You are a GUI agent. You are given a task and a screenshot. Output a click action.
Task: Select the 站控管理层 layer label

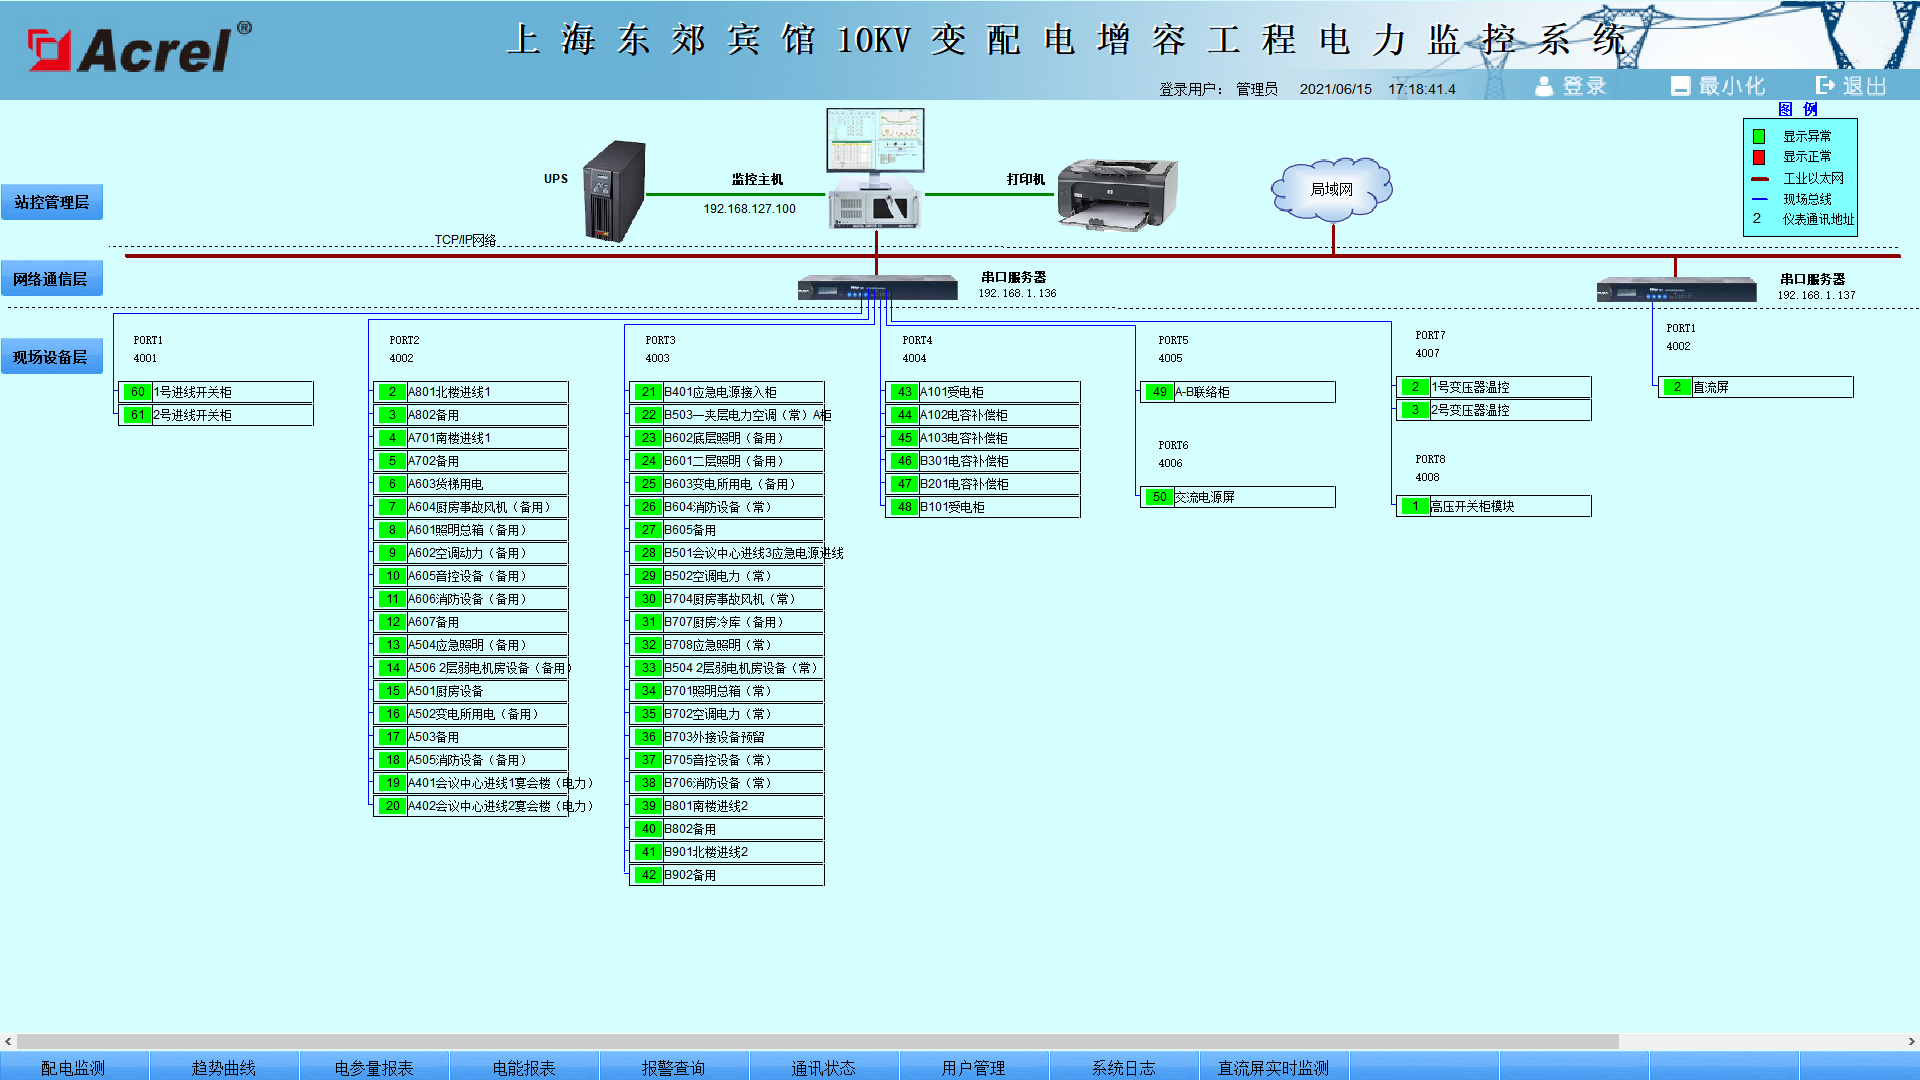[x=52, y=202]
